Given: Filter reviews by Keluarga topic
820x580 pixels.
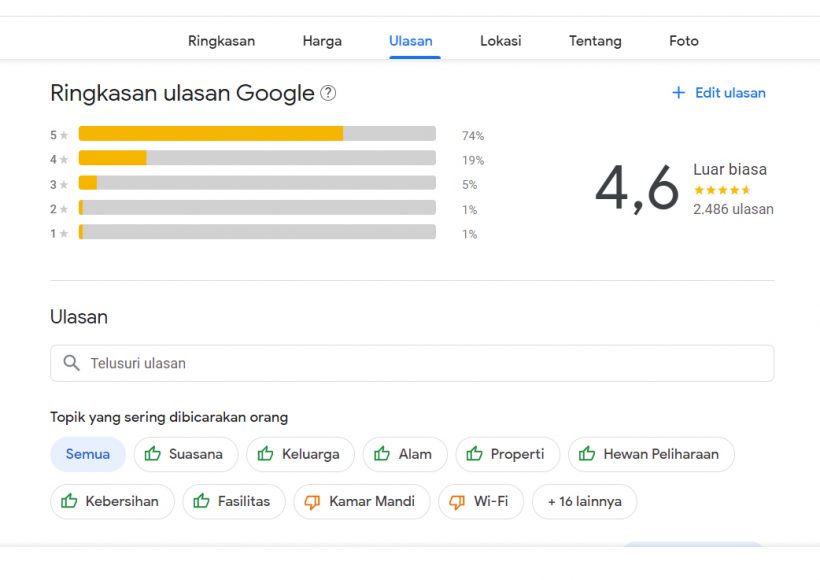Looking at the screenshot, I should click(x=300, y=454).
